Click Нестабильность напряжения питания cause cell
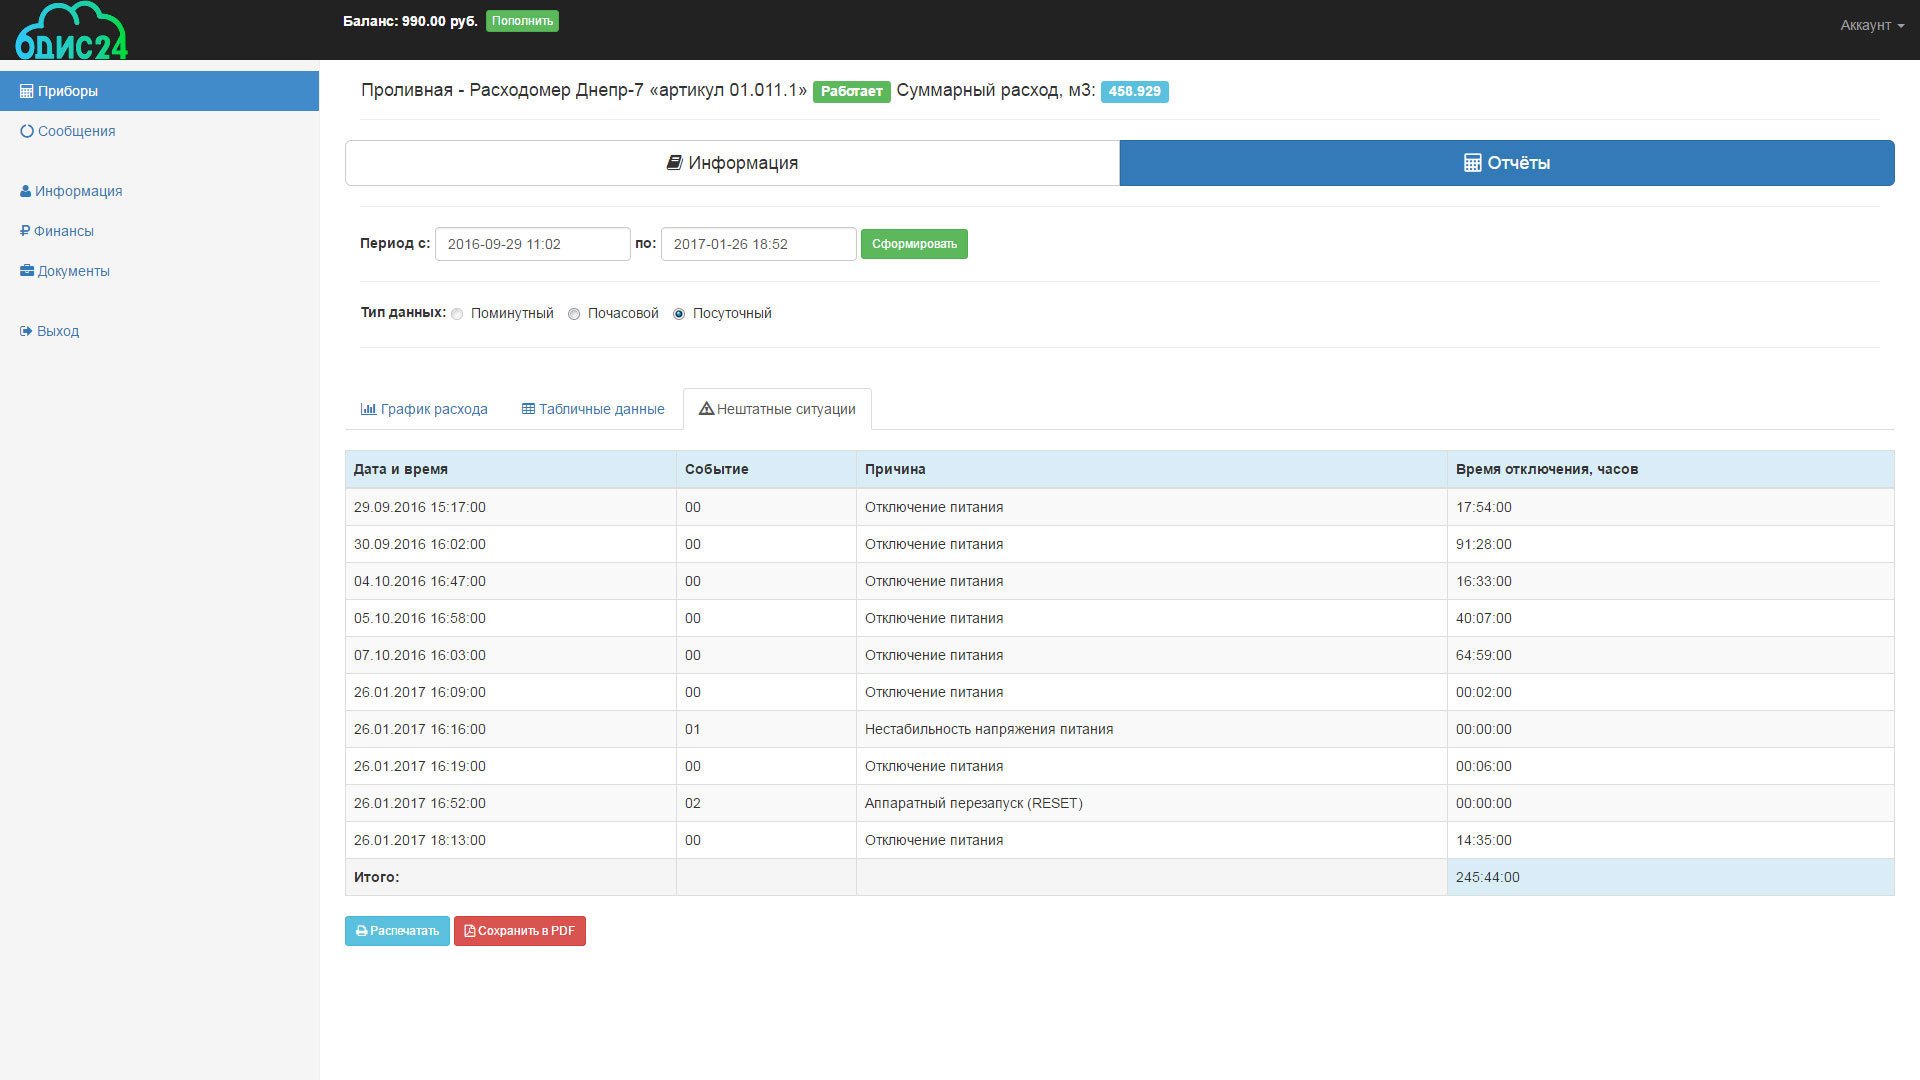Screen dimensions: 1920x1080 point(1152,729)
